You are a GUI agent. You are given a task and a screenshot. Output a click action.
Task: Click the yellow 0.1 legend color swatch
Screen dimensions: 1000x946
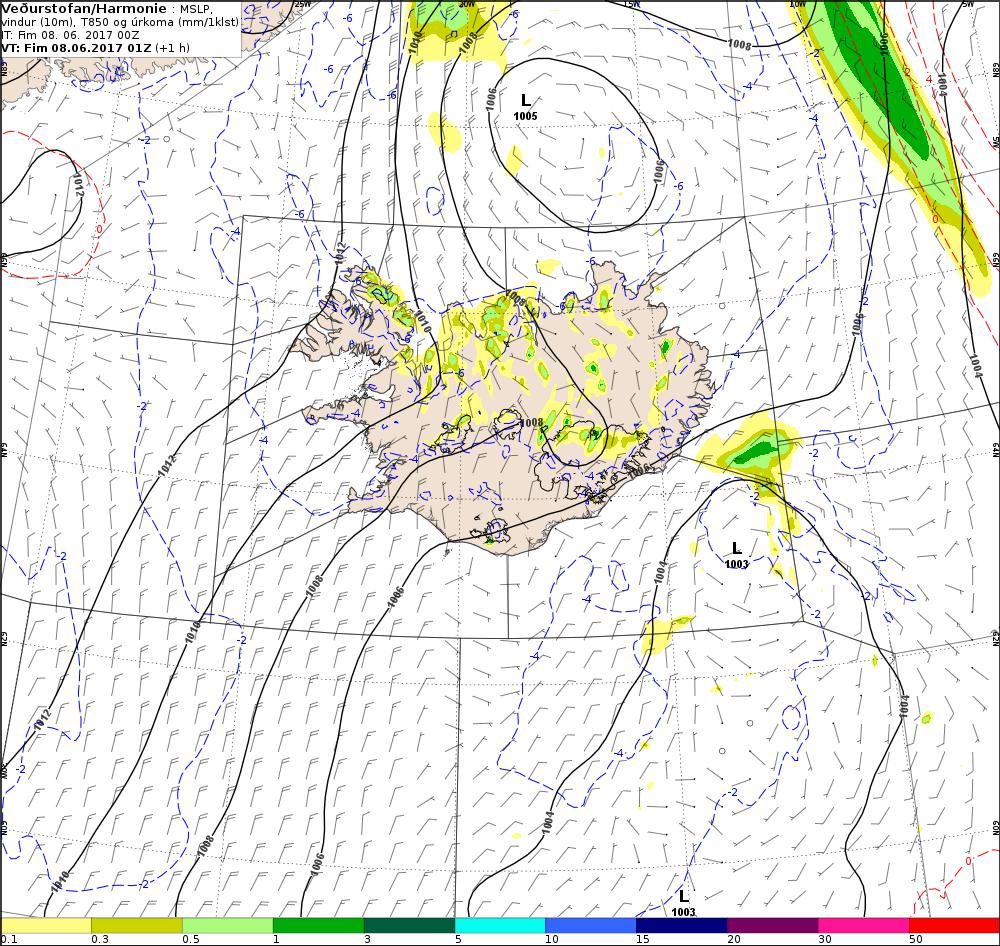[x=46, y=925]
